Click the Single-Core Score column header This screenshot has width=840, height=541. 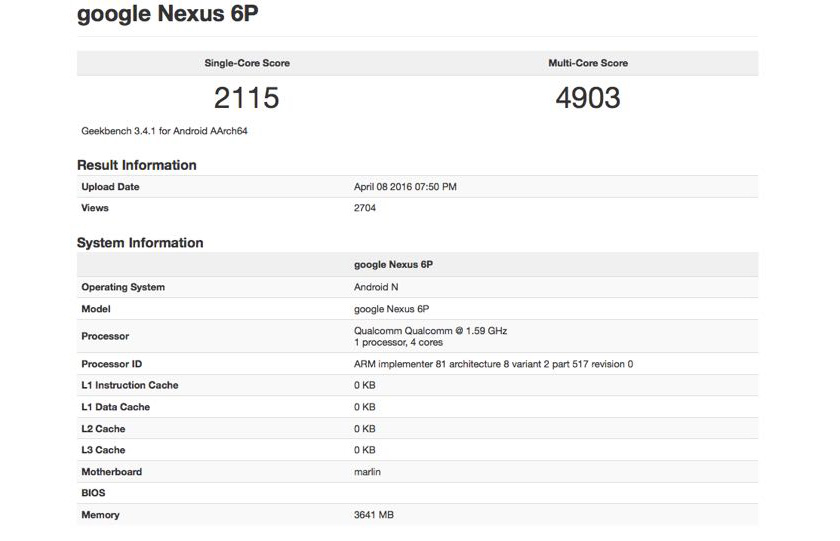click(x=247, y=63)
